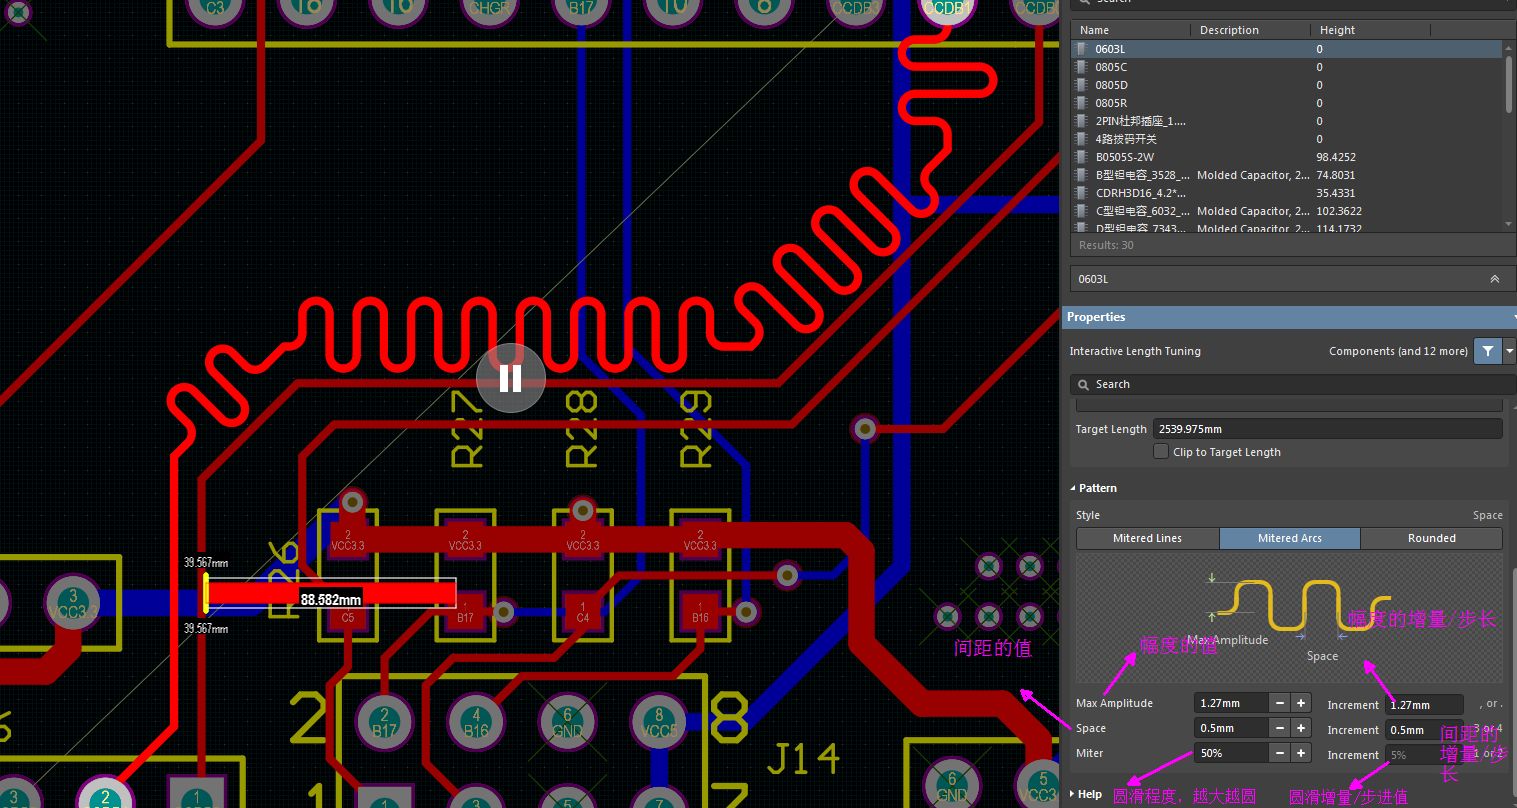Click the Miter Increment 5% field
Image resolution: width=1517 pixels, height=808 pixels.
coord(1424,755)
